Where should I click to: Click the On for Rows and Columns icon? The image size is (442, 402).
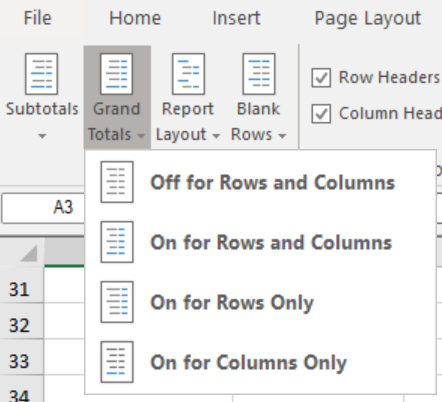[117, 242]
